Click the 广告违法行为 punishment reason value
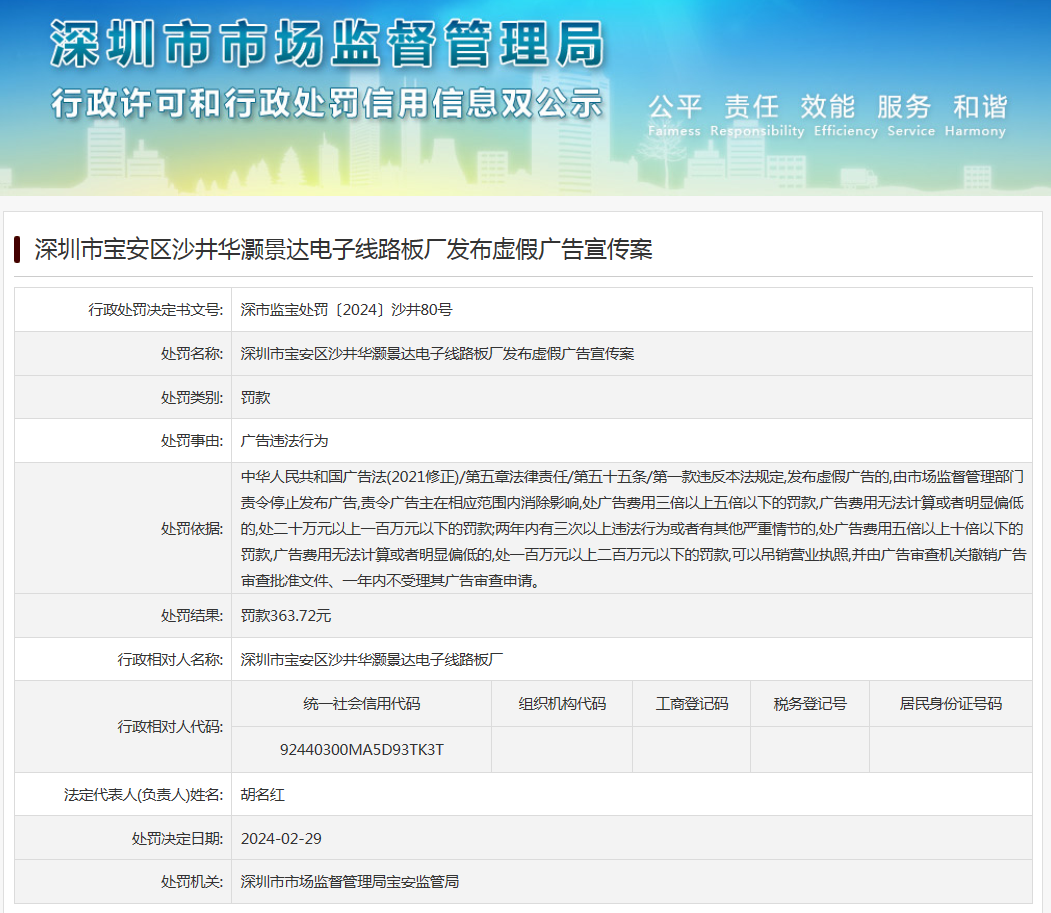 coord(285,440)
